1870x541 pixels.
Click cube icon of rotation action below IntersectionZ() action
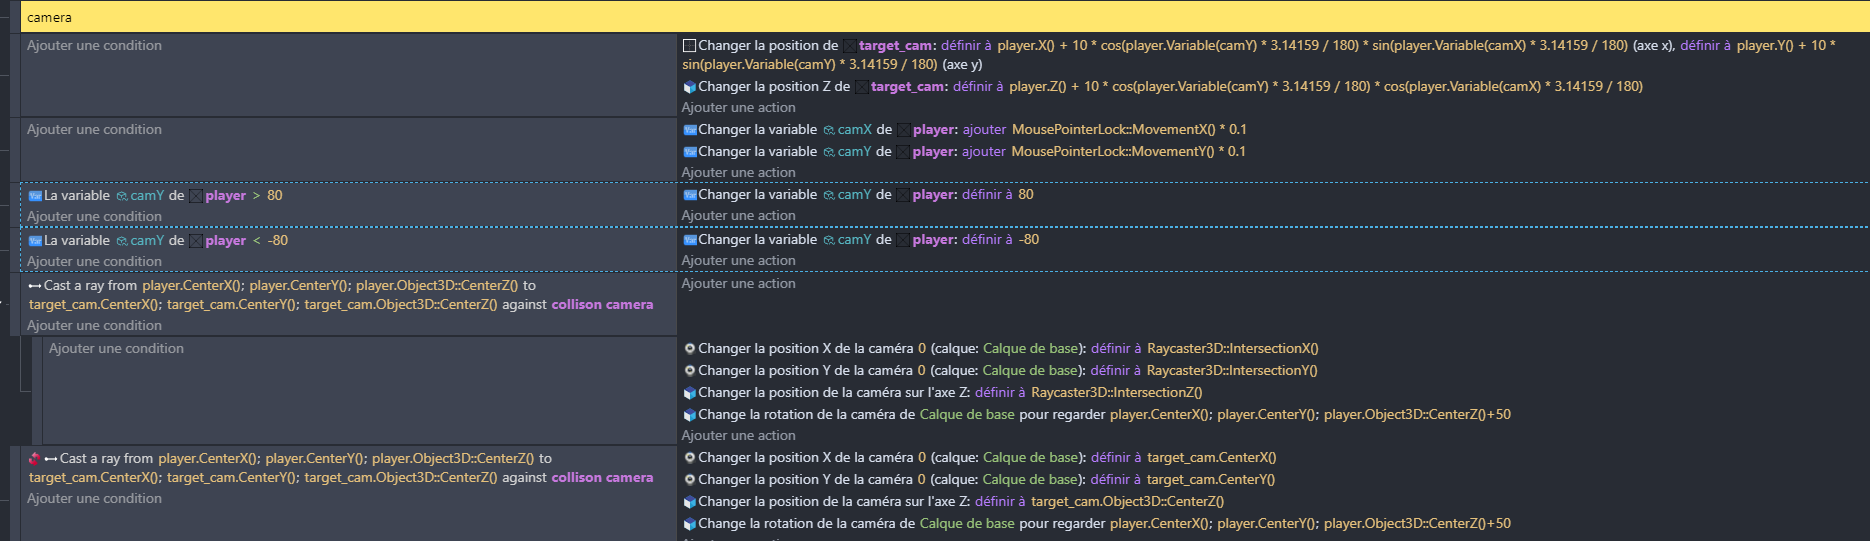pos(689,415)
